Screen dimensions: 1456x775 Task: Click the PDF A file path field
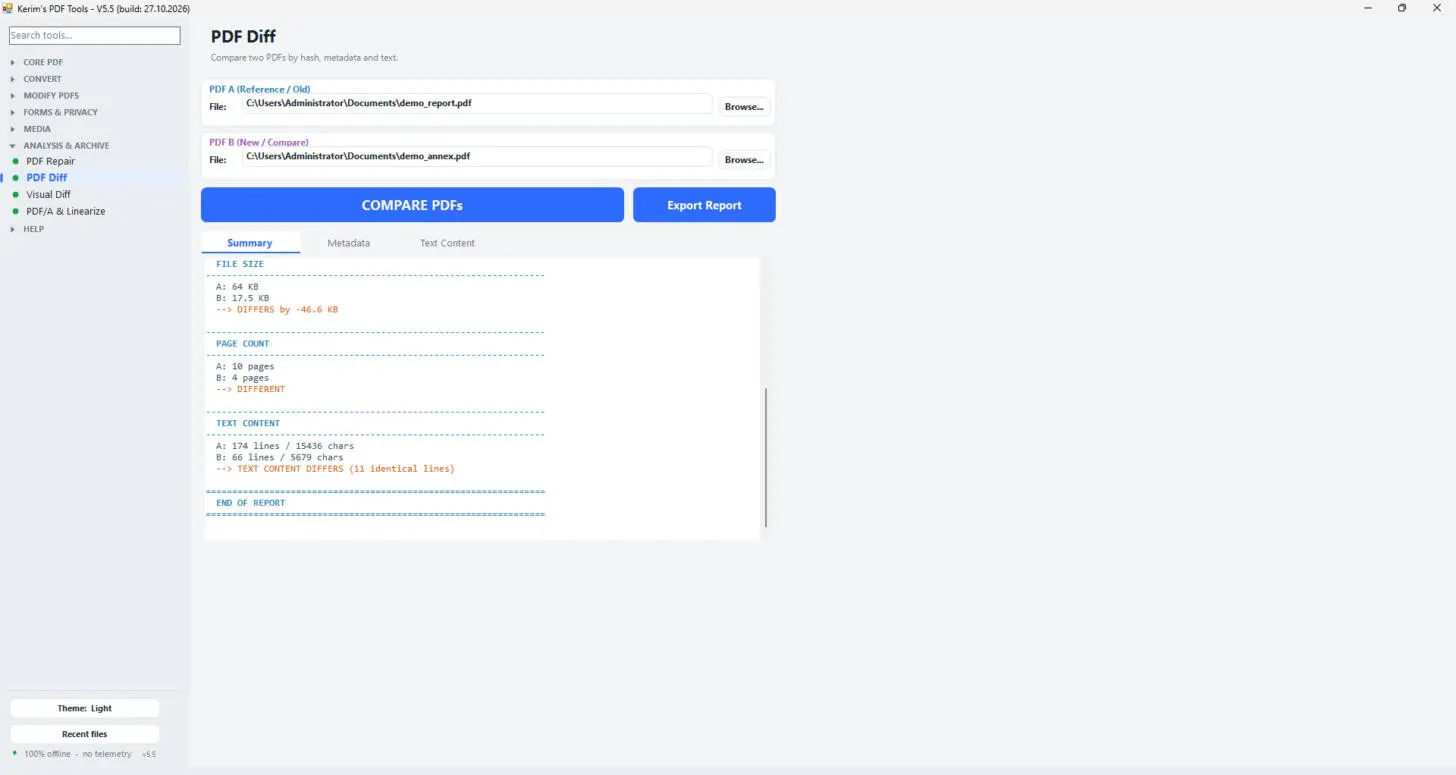click(x=477, y=103)
